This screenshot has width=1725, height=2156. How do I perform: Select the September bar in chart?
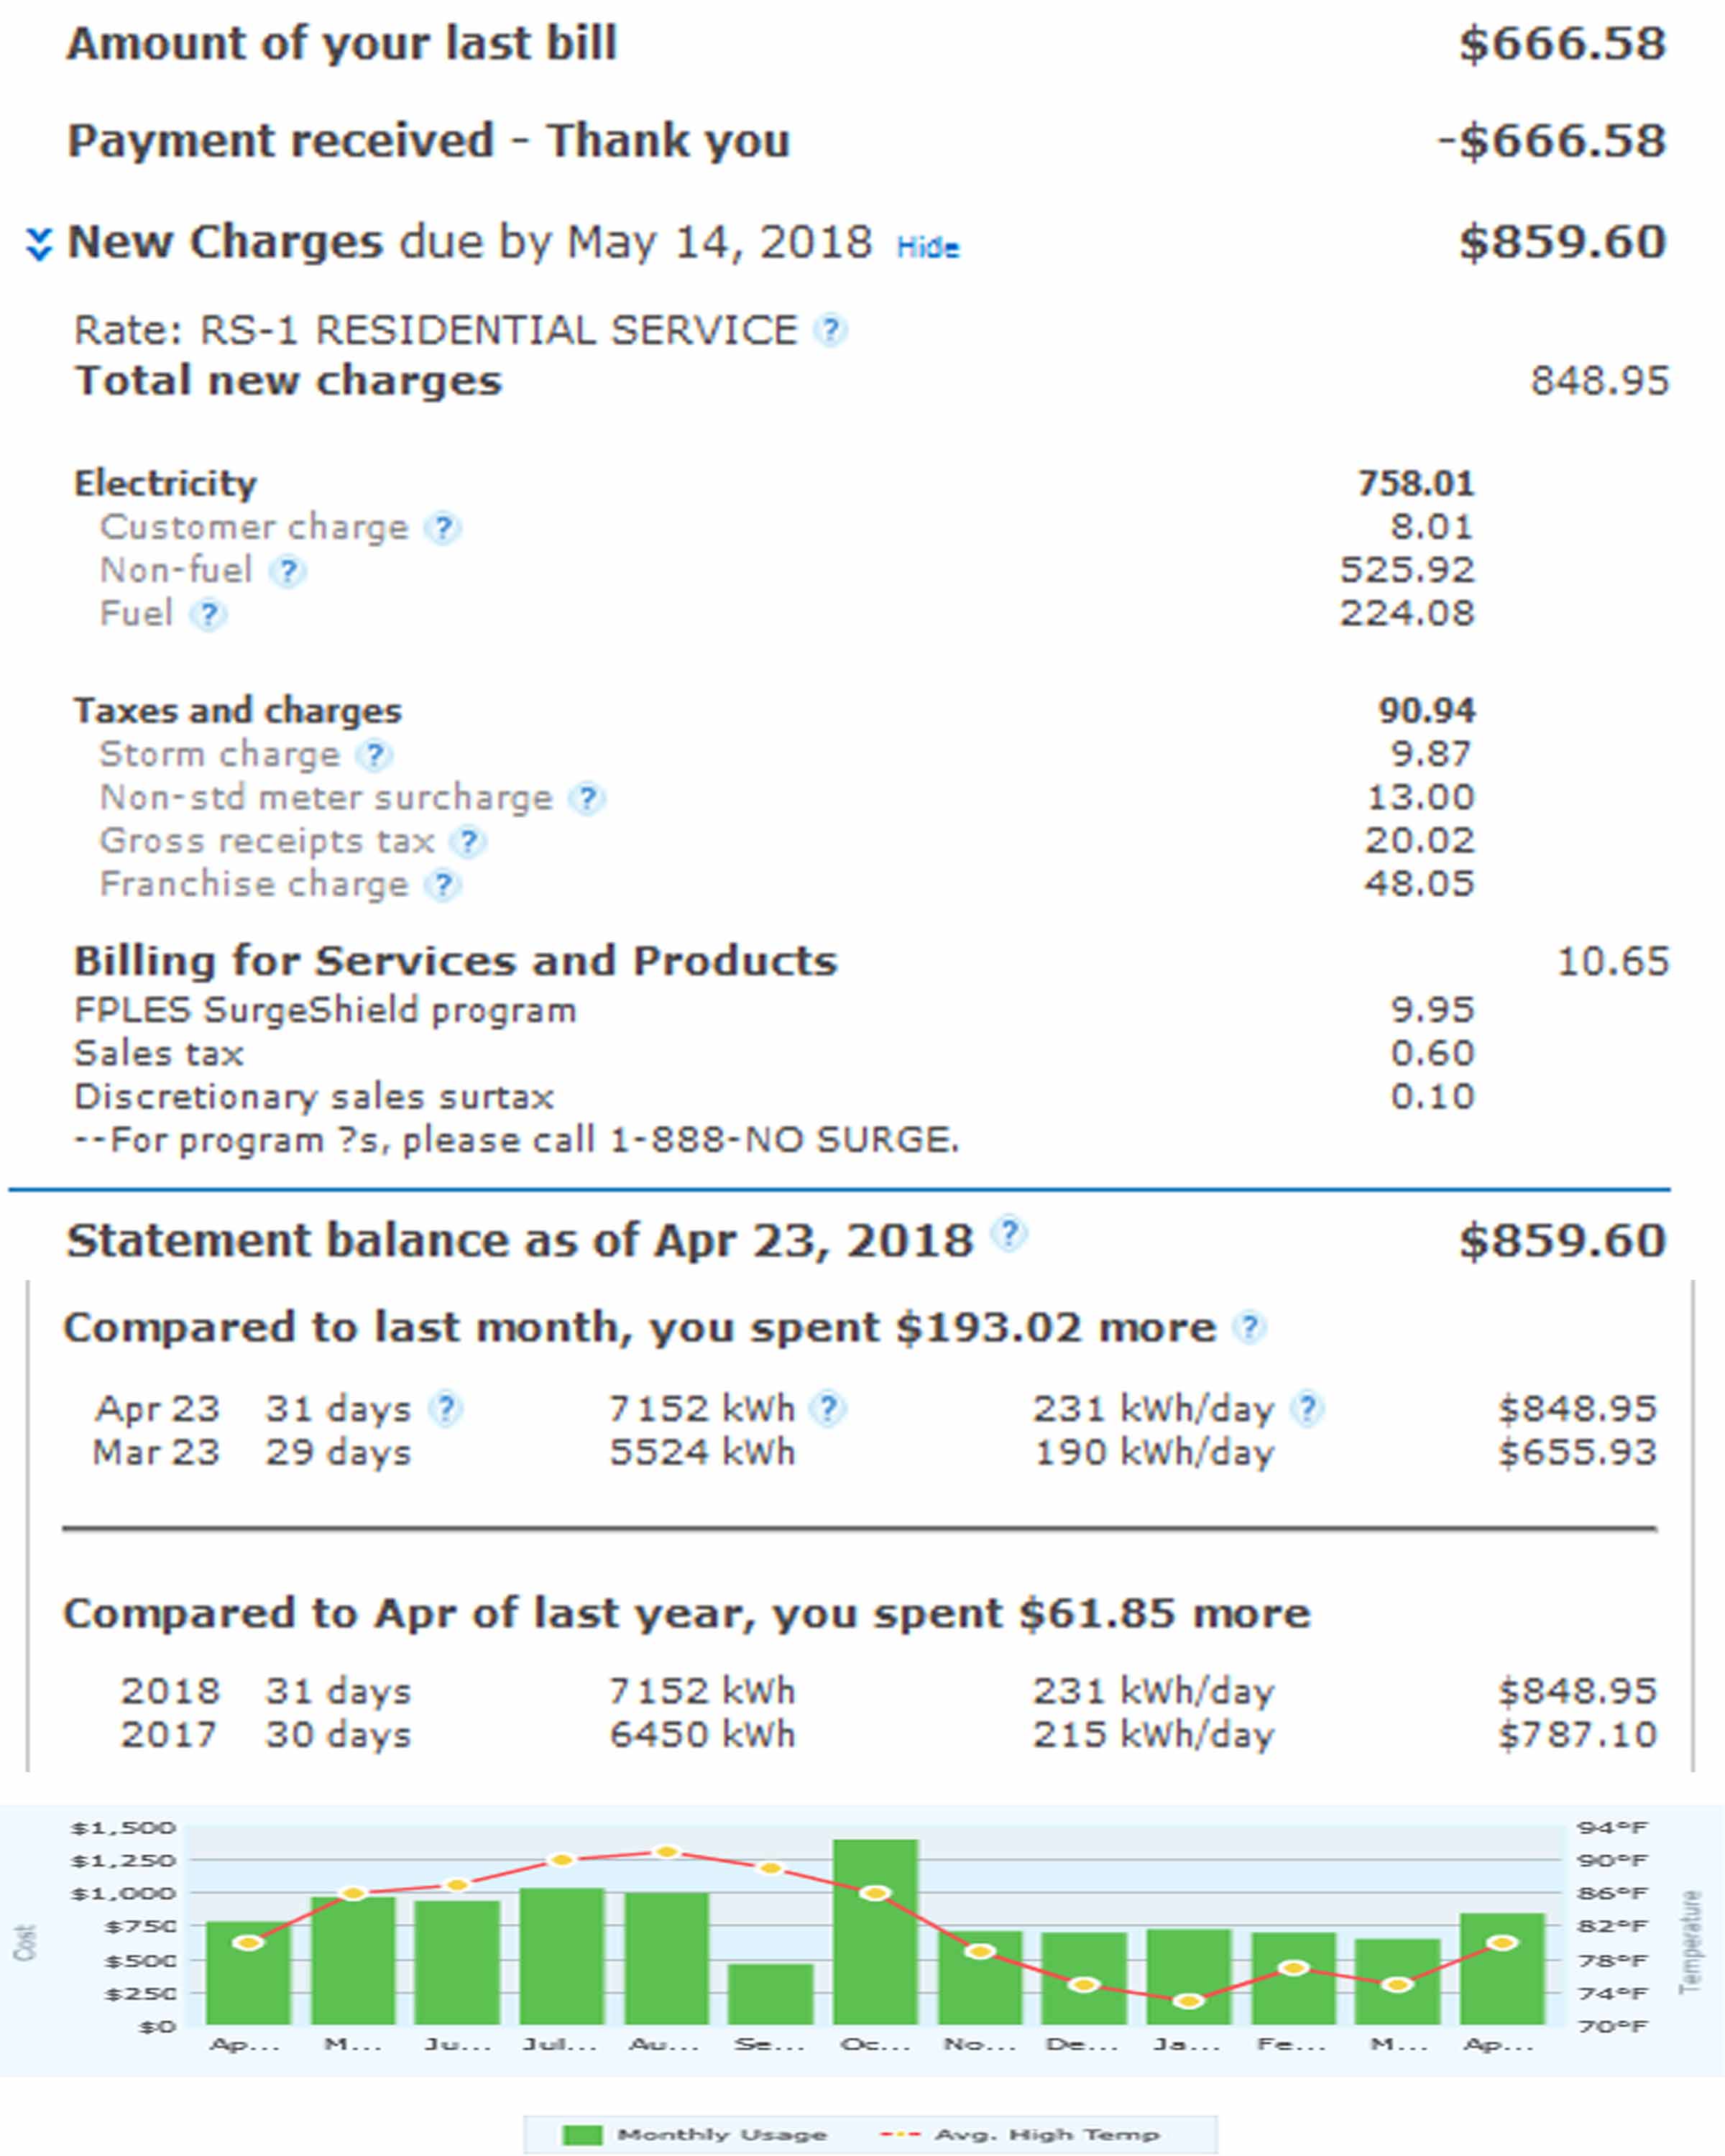(x=770, y=1994)
